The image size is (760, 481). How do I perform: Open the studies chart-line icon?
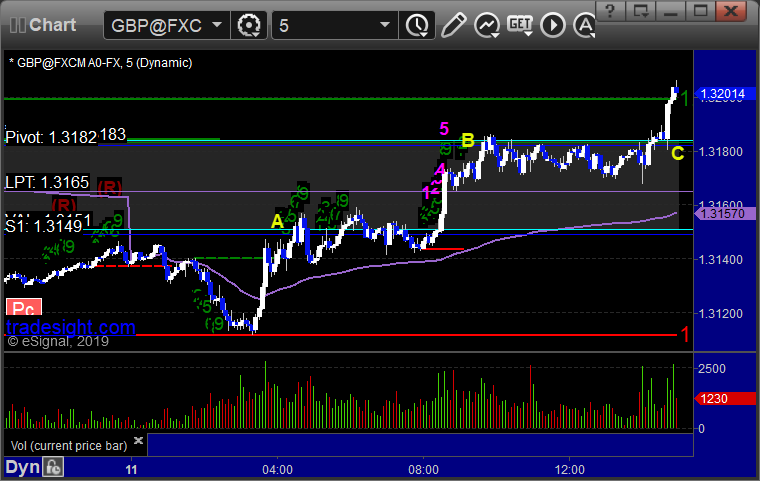(x=487, y=25)
